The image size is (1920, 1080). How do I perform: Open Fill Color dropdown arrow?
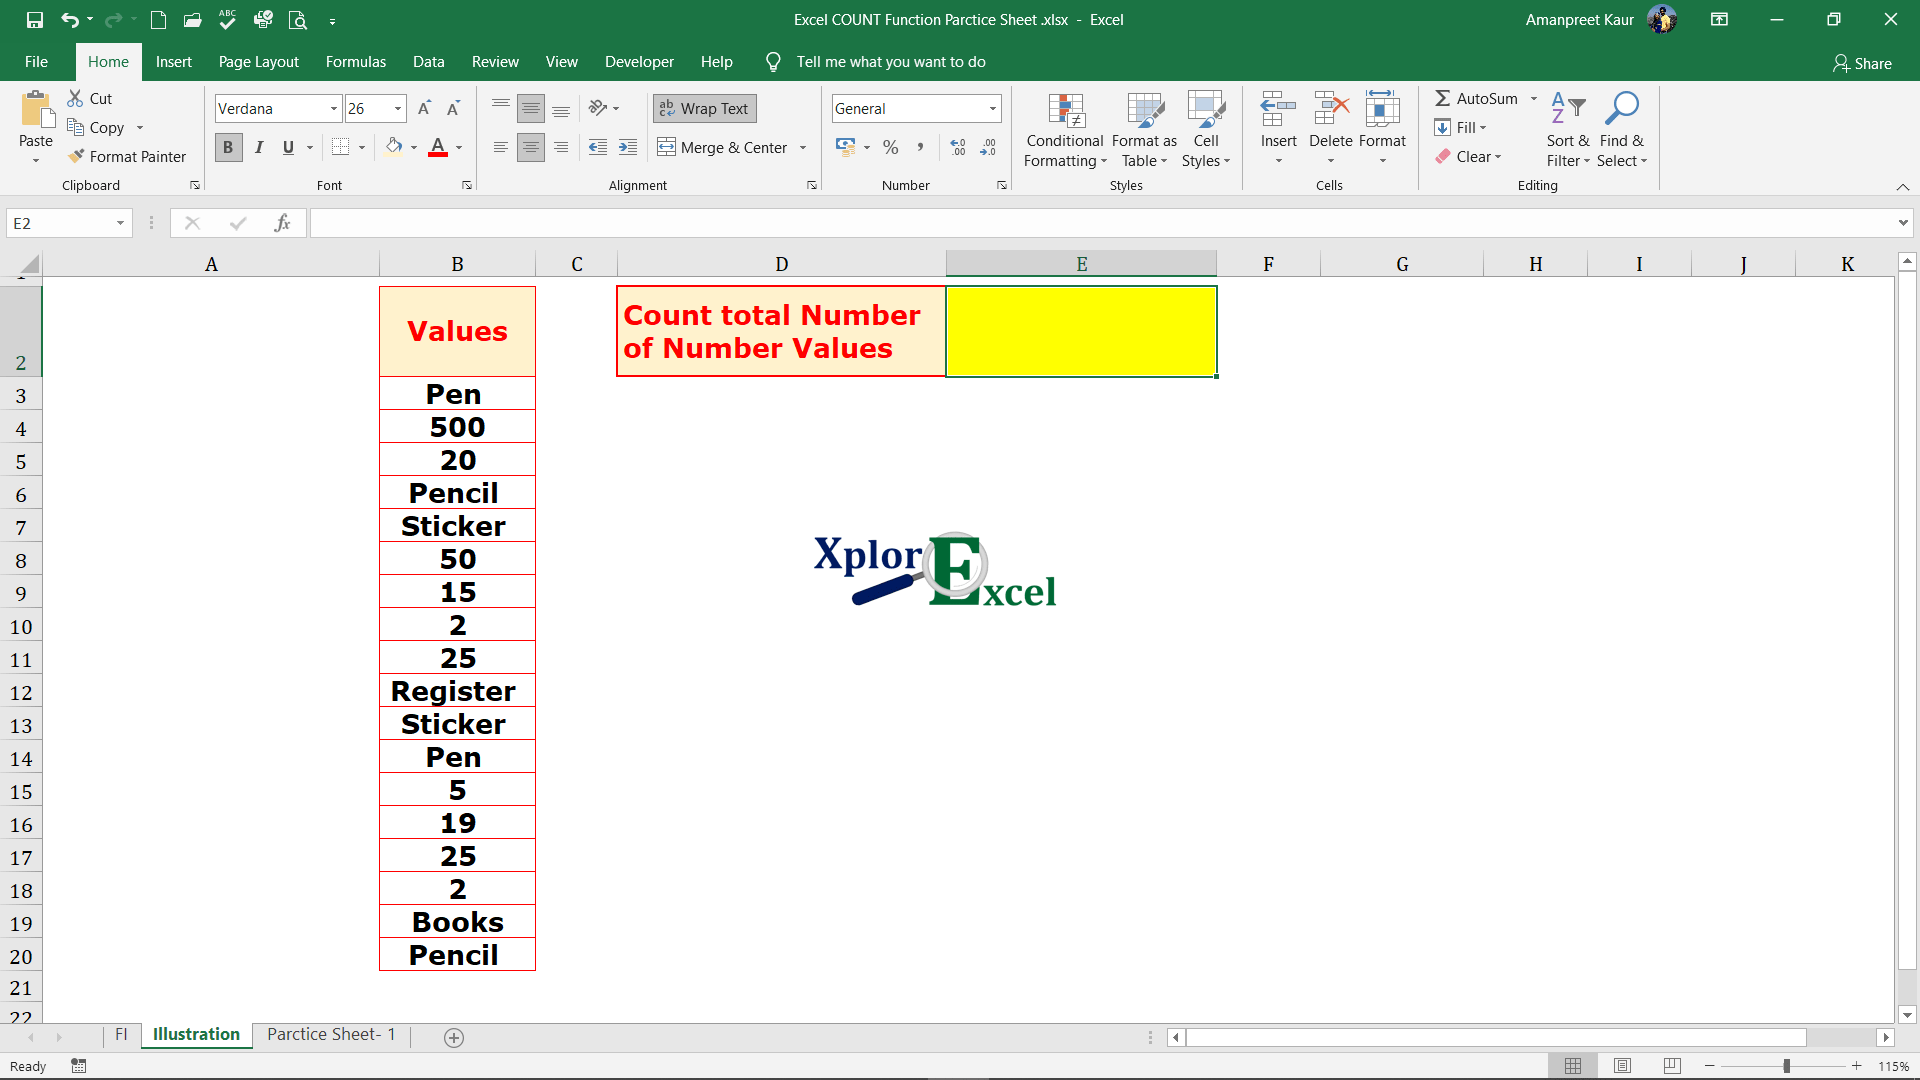click(414, 147)
